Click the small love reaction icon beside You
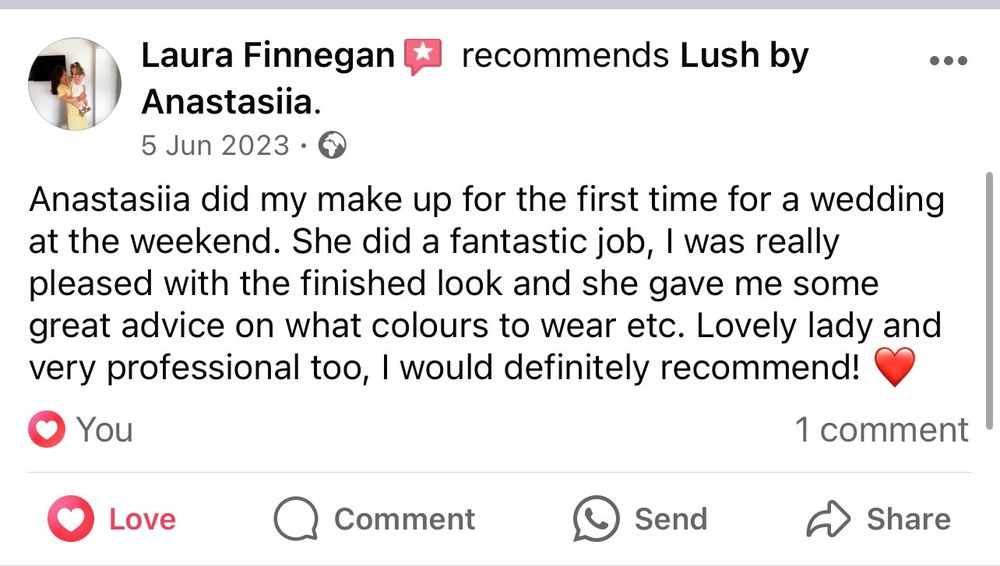 click(47, 430)
